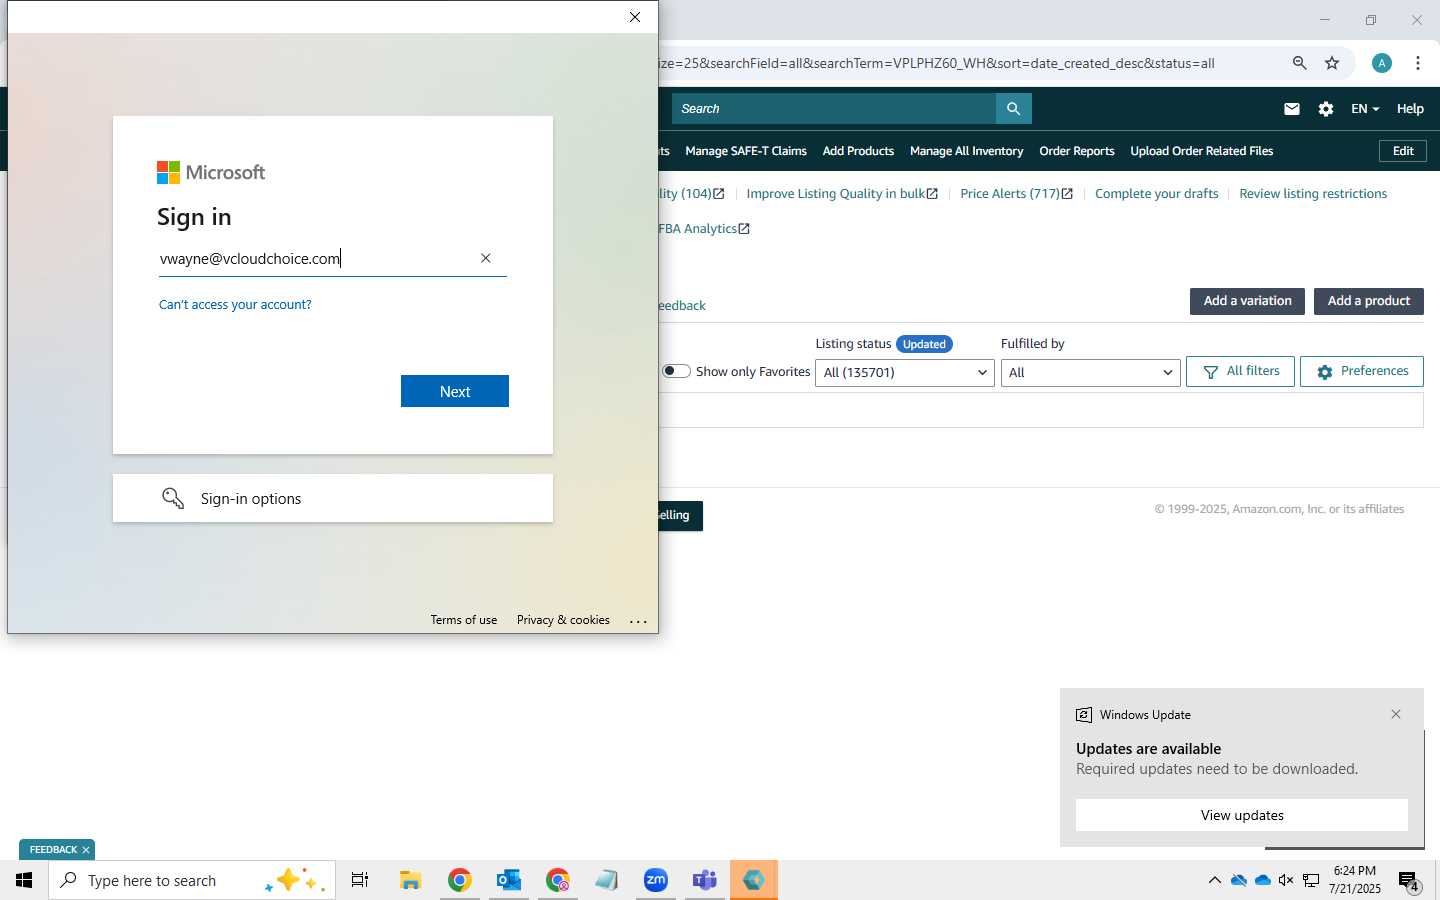Open Review listing restrictions link
The width and height of the screenshot is (1440, 900).
1313,194
